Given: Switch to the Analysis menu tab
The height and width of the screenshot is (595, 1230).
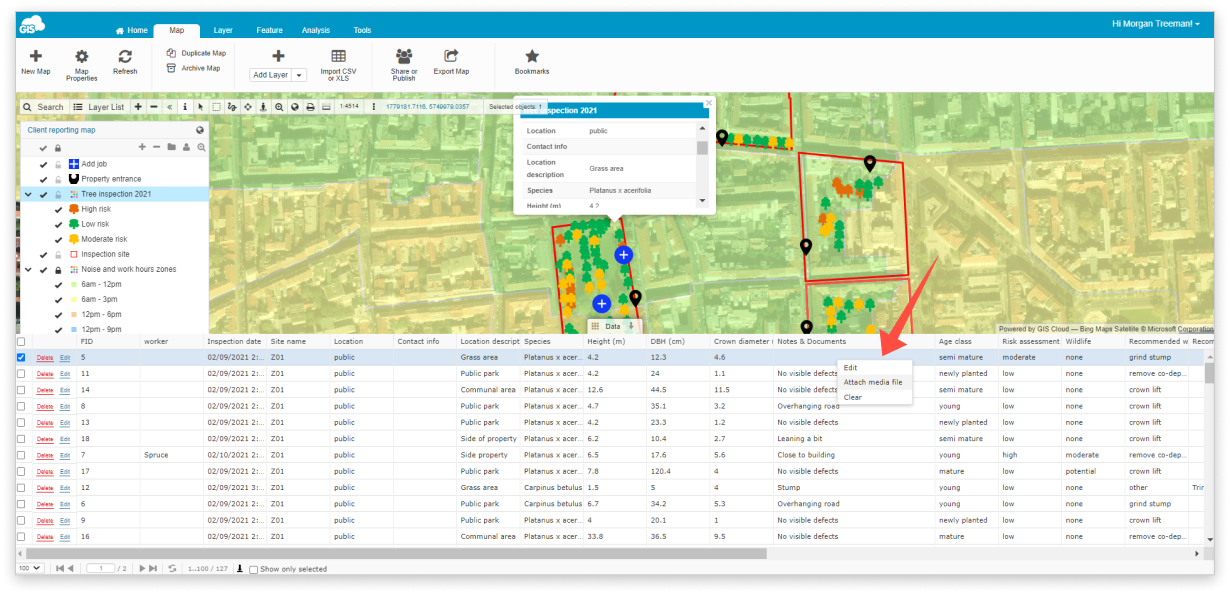Looking at the screenshot, I should [316, 30].
